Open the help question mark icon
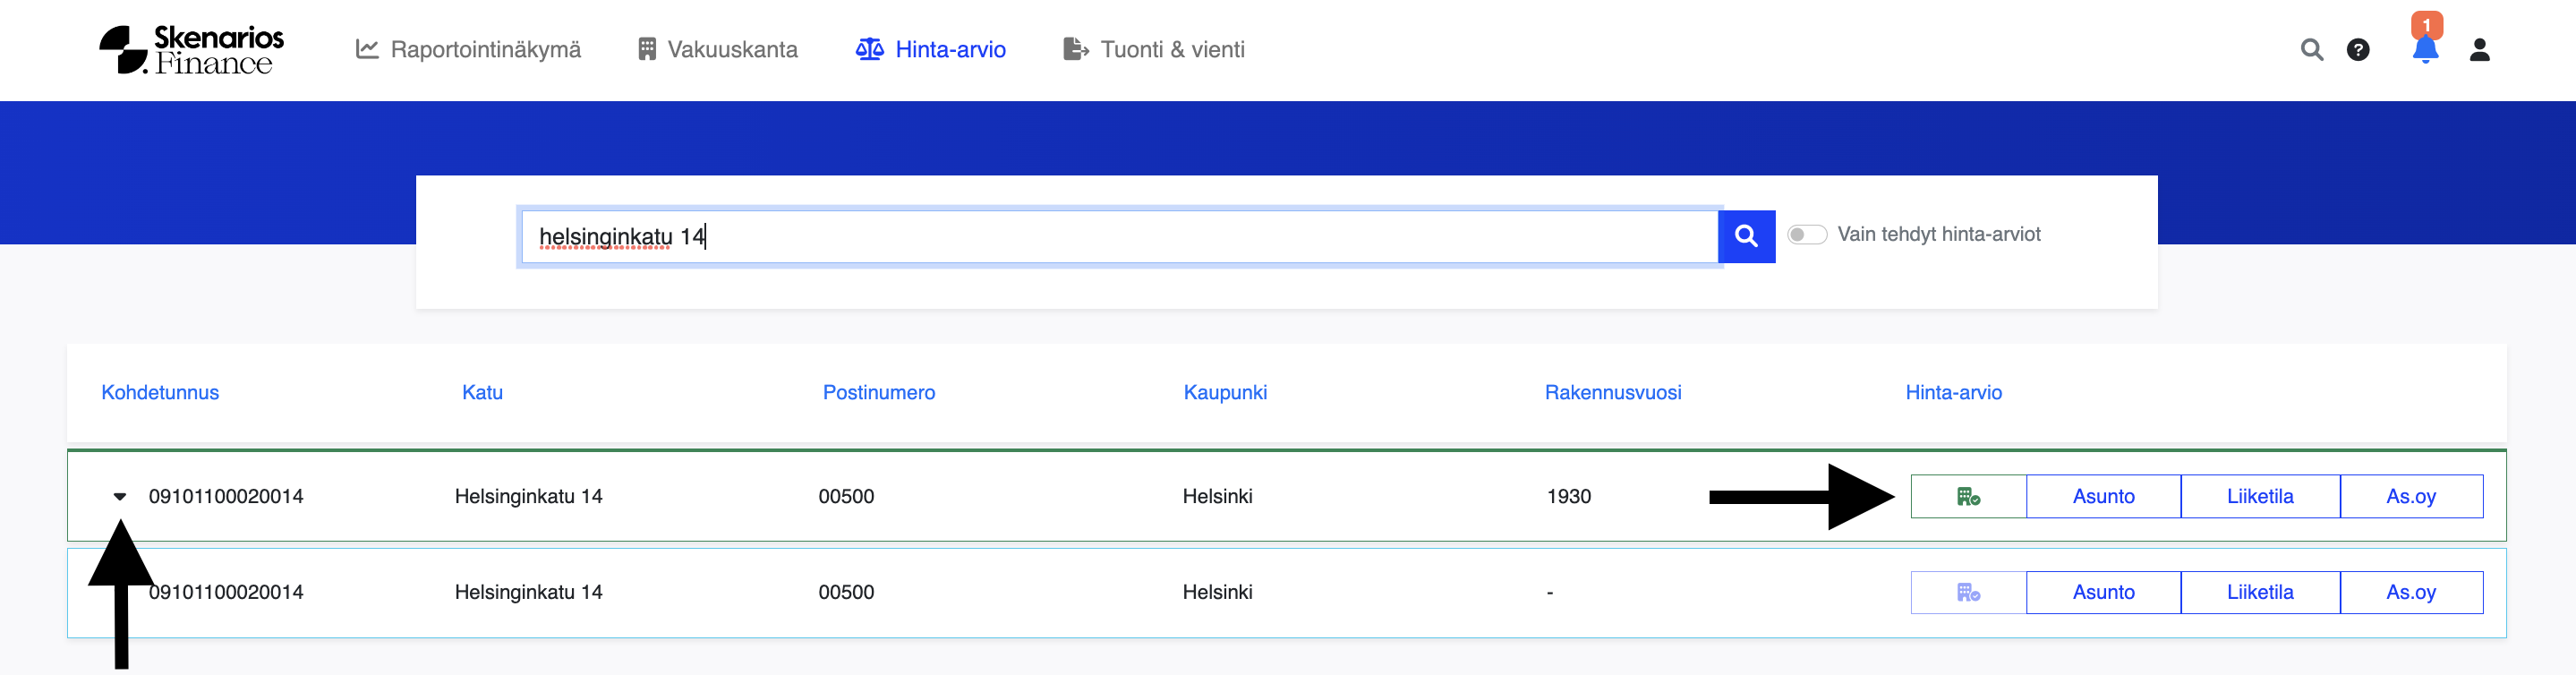Viewport: 2576px width, 675px height. 2357,50
